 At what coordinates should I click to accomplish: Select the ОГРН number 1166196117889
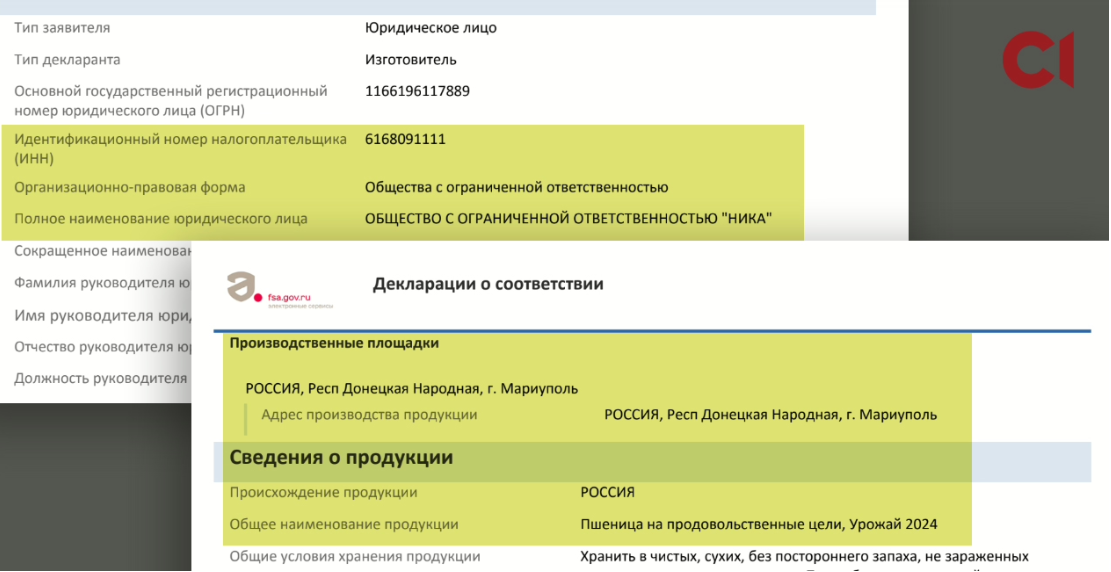pos(417,92)
